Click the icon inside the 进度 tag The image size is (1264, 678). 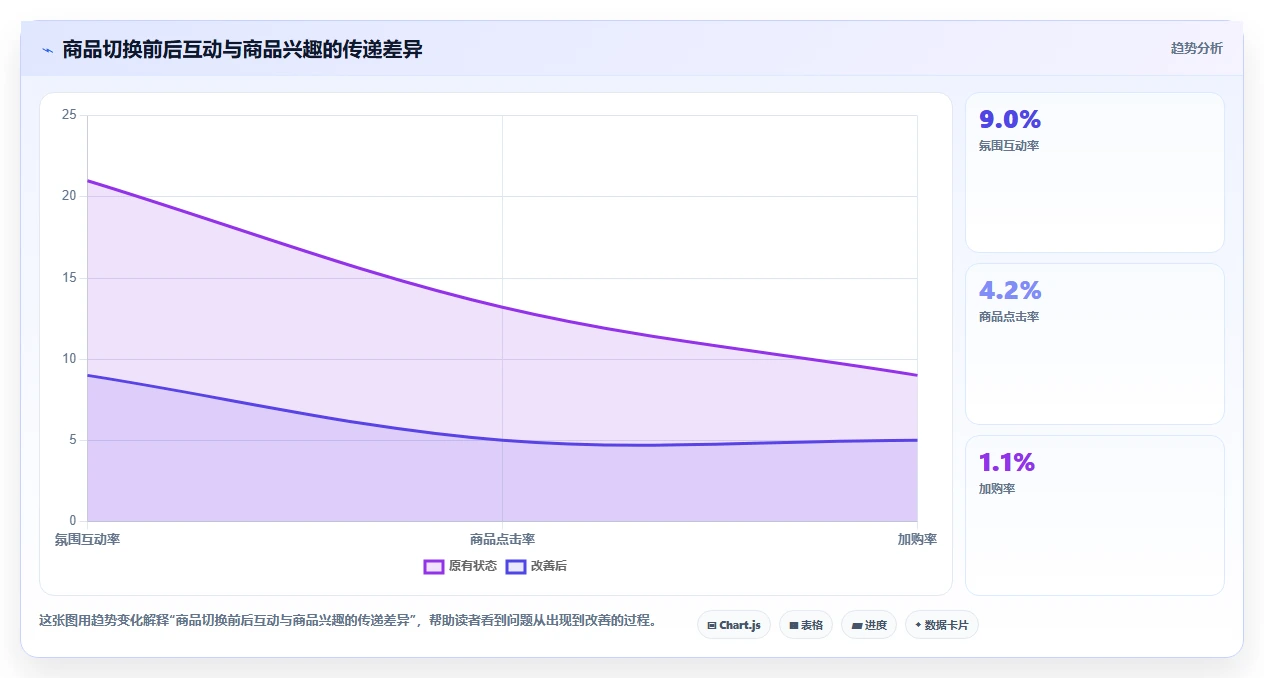[x=857, y=625]
